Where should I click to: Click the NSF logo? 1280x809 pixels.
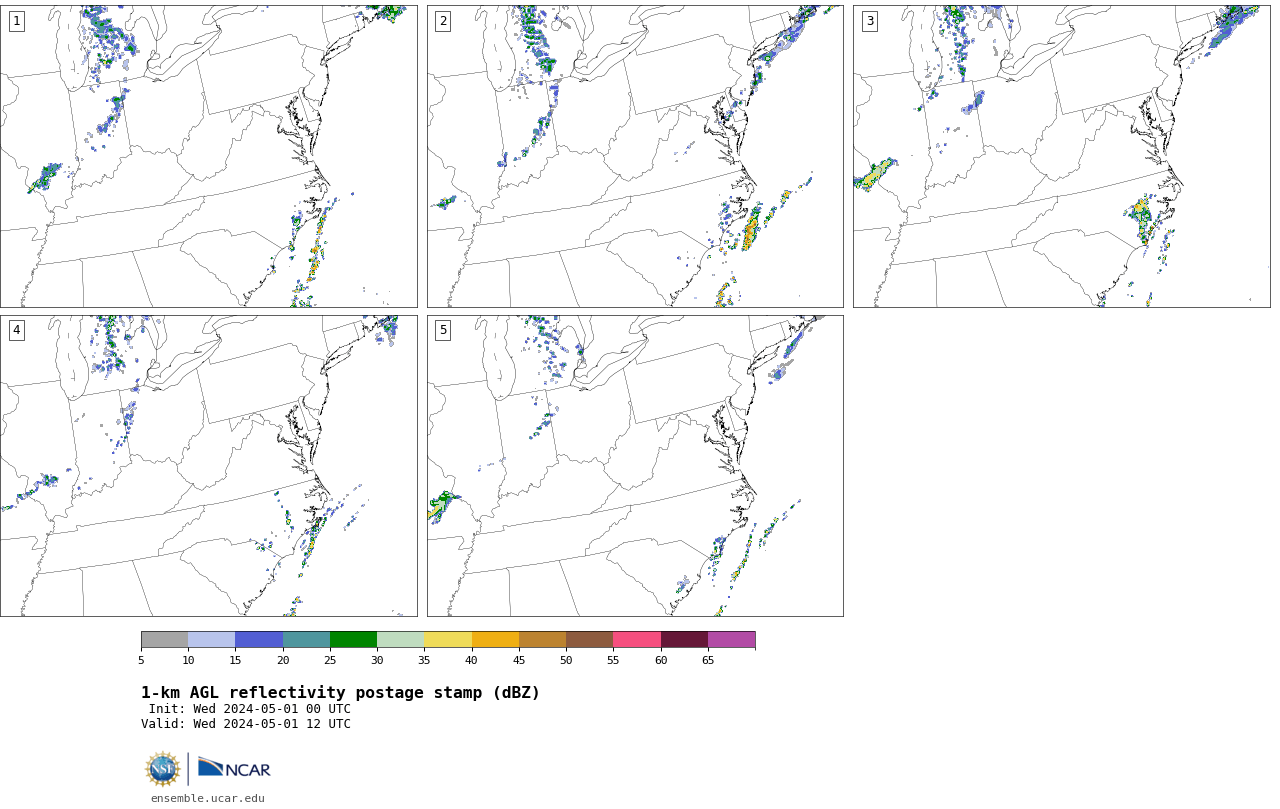[163, 769]
